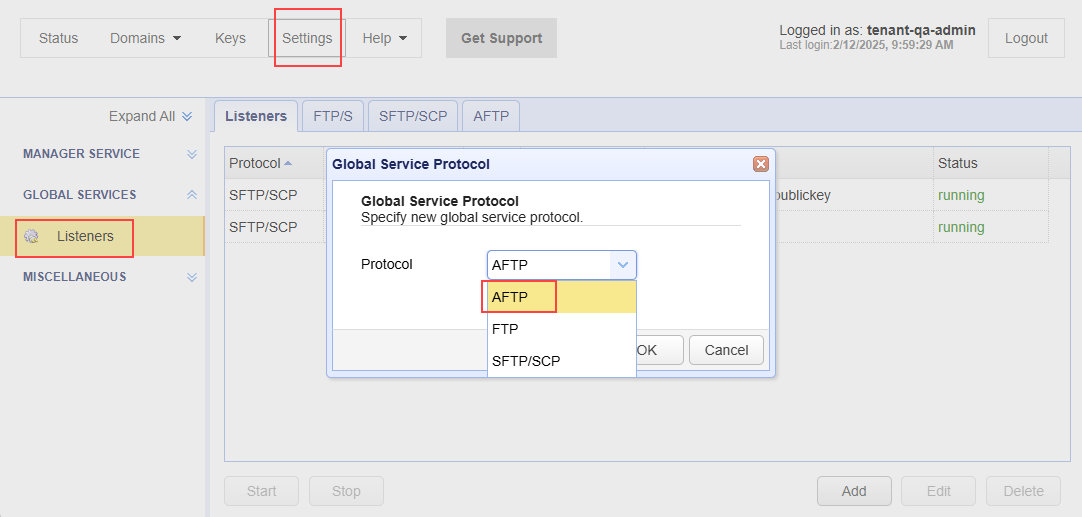The image size is (1082, 517).
Task: Toggle the Protocol combo box arrow
Action: pos(623,265)
